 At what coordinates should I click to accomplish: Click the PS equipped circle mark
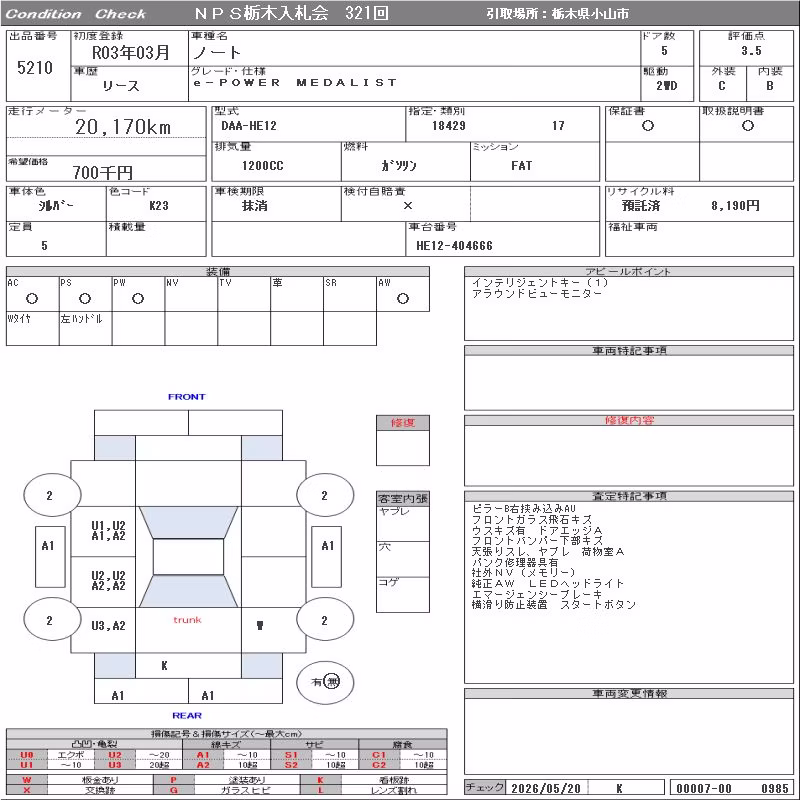coord(85,298)
